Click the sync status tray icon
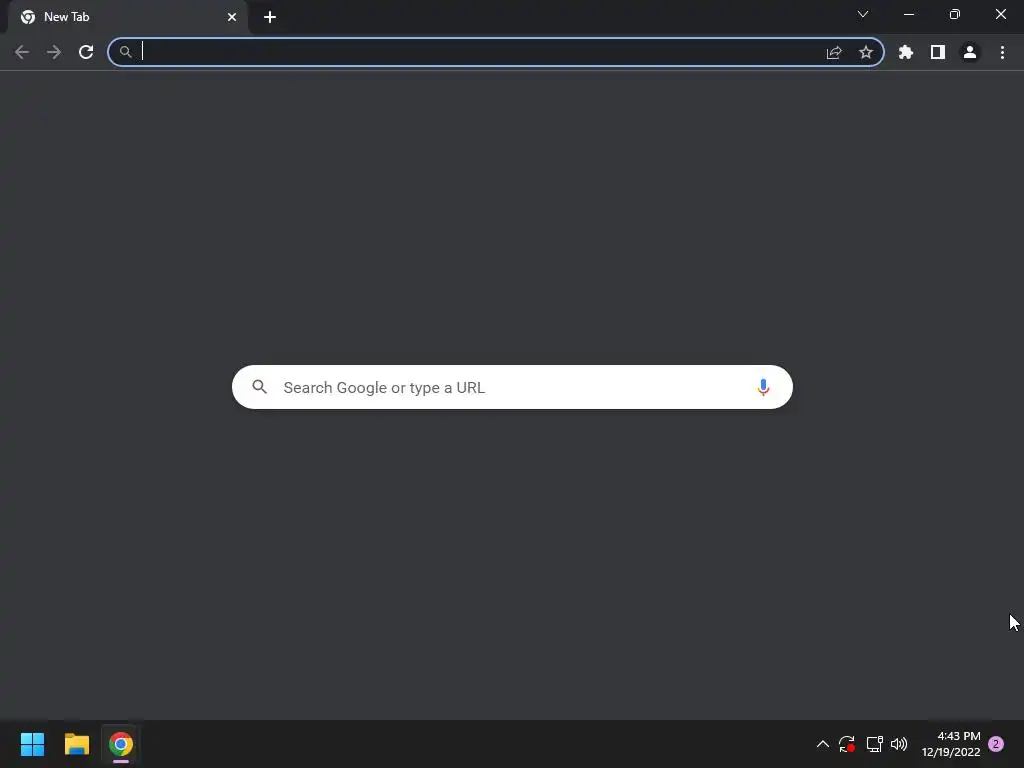The height and width of the screenshot is (768, 1024). point(847,744)
